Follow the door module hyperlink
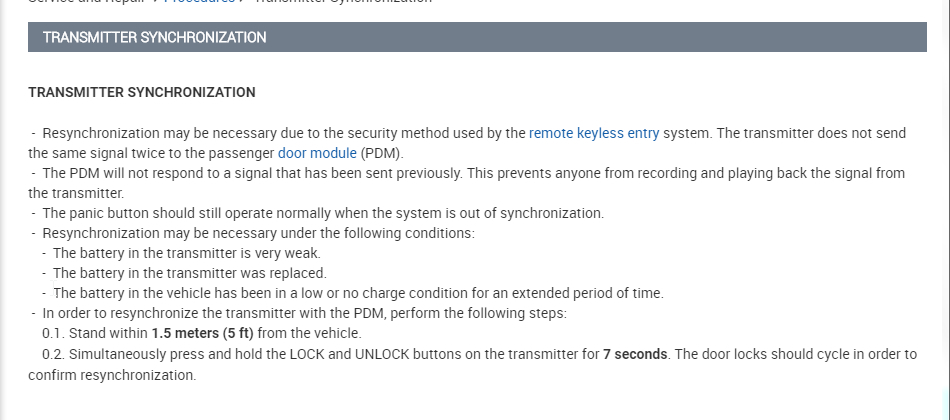 point(316,153)
